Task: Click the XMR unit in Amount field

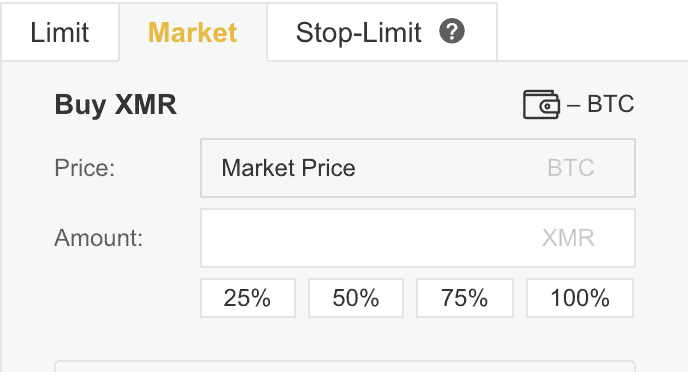Action: (x=568, y=238)
